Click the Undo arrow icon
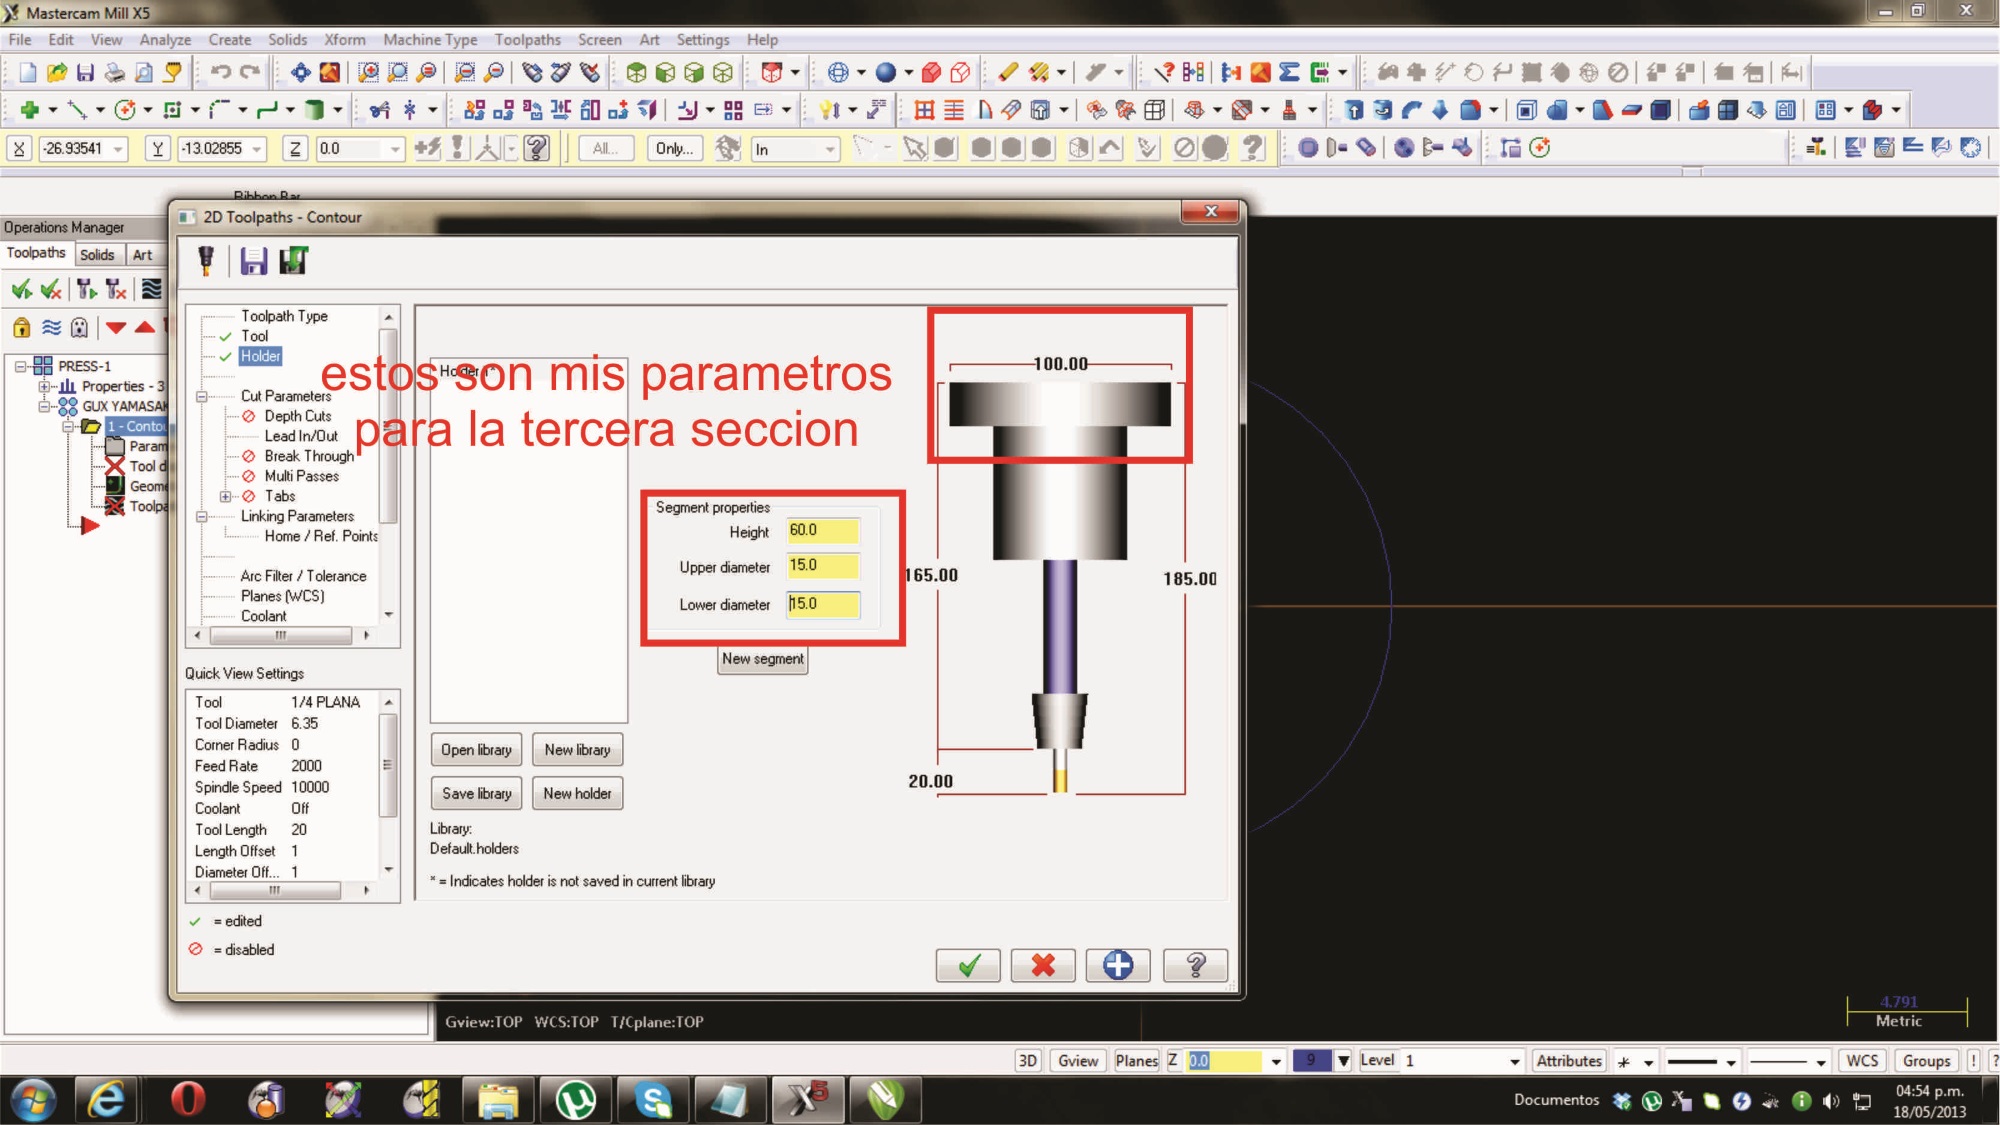 [x=221, y=72]
